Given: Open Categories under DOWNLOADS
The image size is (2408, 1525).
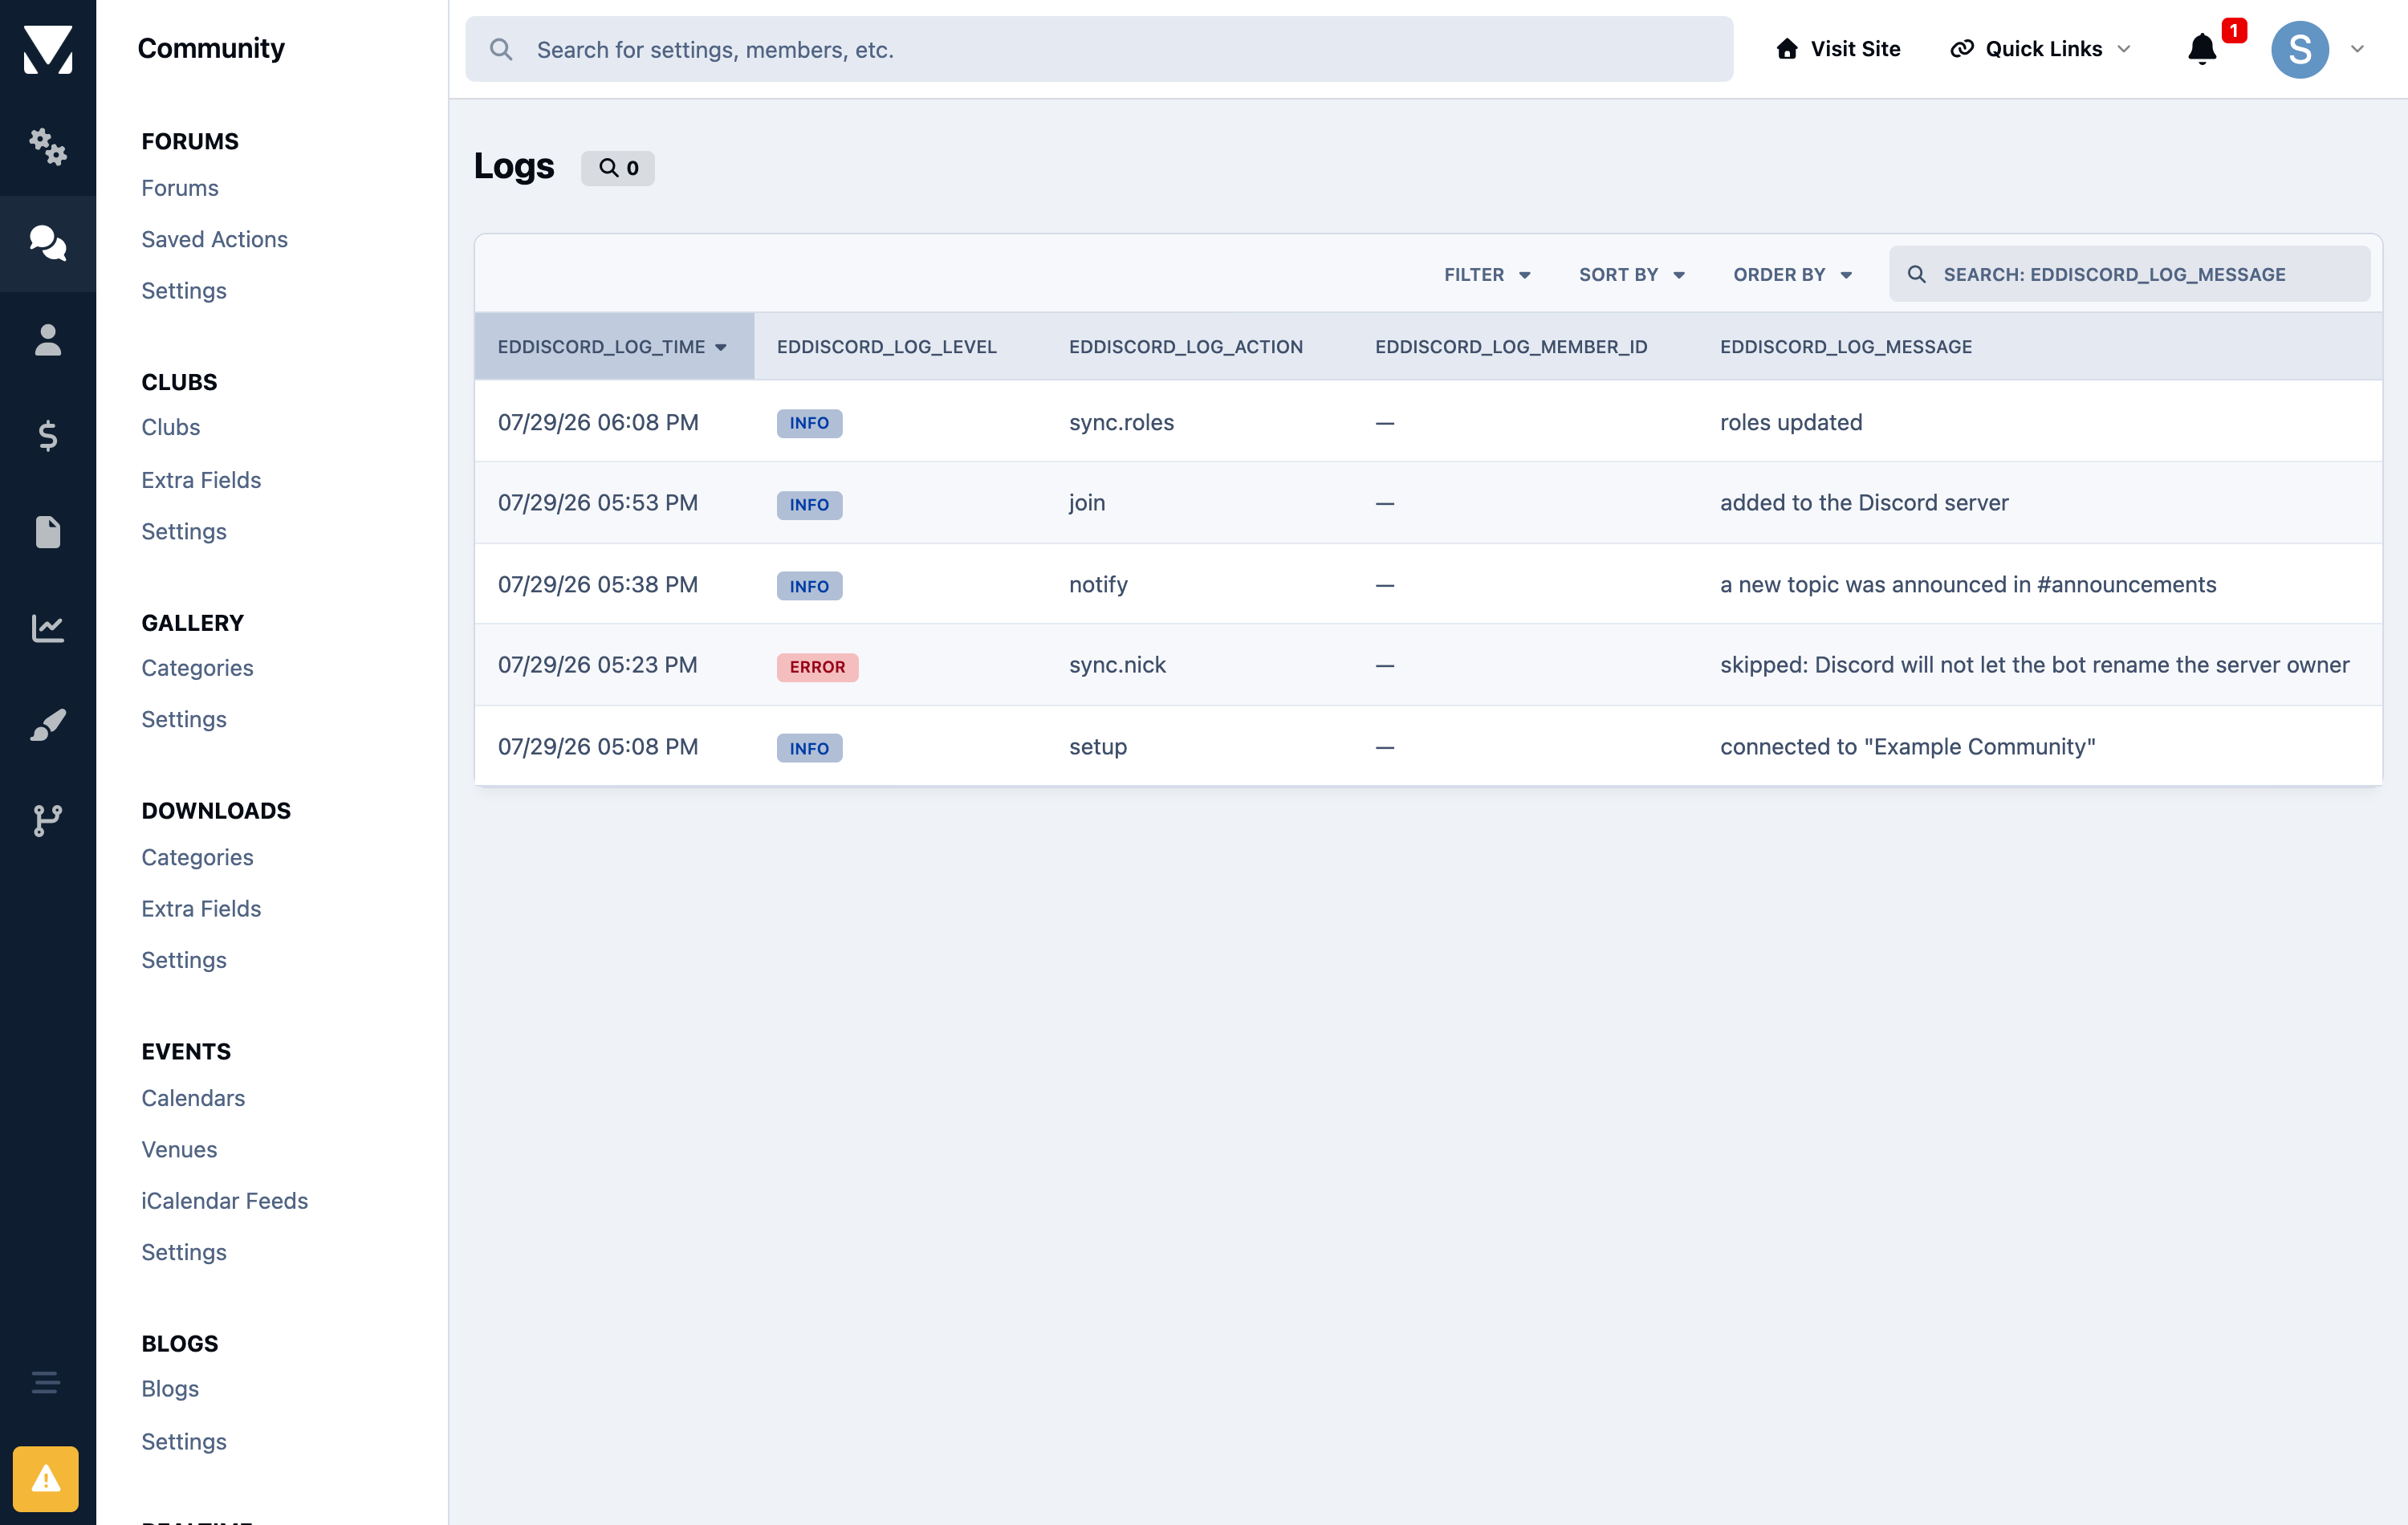Looking at the screenshot, I should 197,857.
